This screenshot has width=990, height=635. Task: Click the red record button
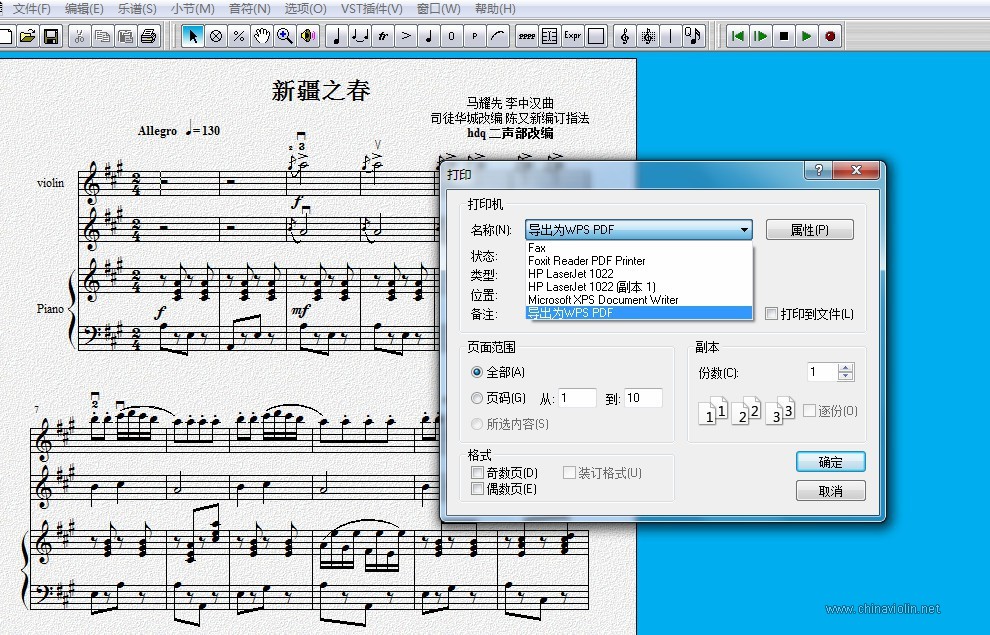[x=830, y=36]
